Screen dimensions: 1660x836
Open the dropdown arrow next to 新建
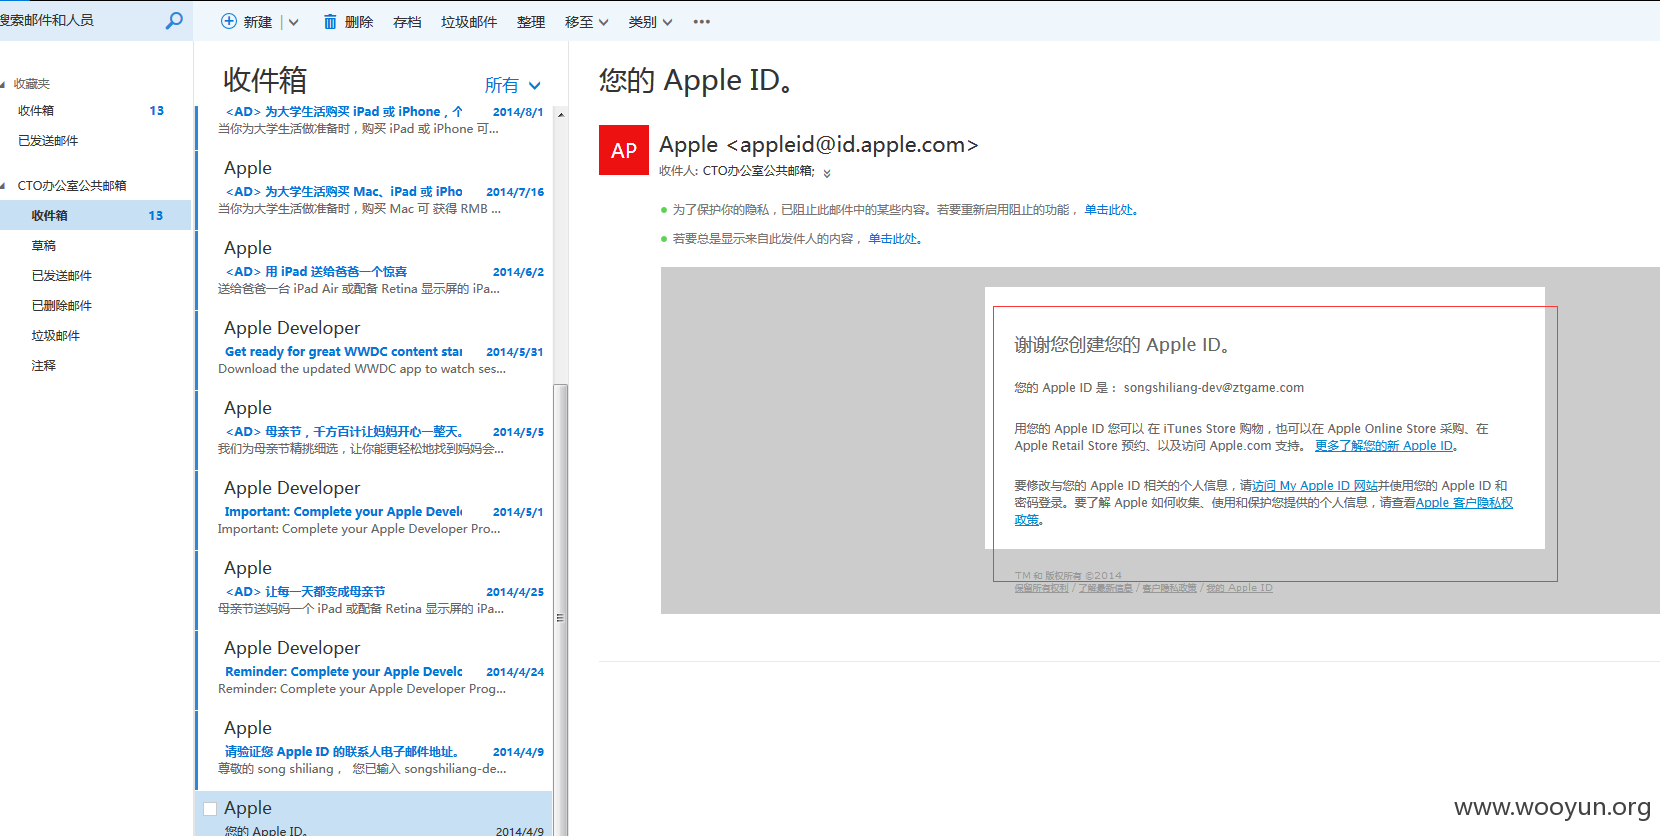(294, 22)
